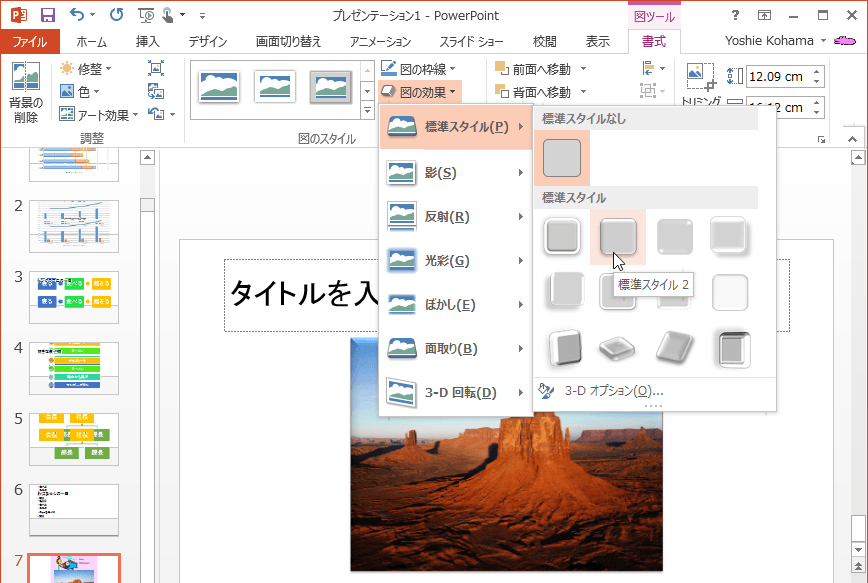Screen dimensions: 868x583
Task: Apply the third picture style thumbnail
Action: (330, 87)
